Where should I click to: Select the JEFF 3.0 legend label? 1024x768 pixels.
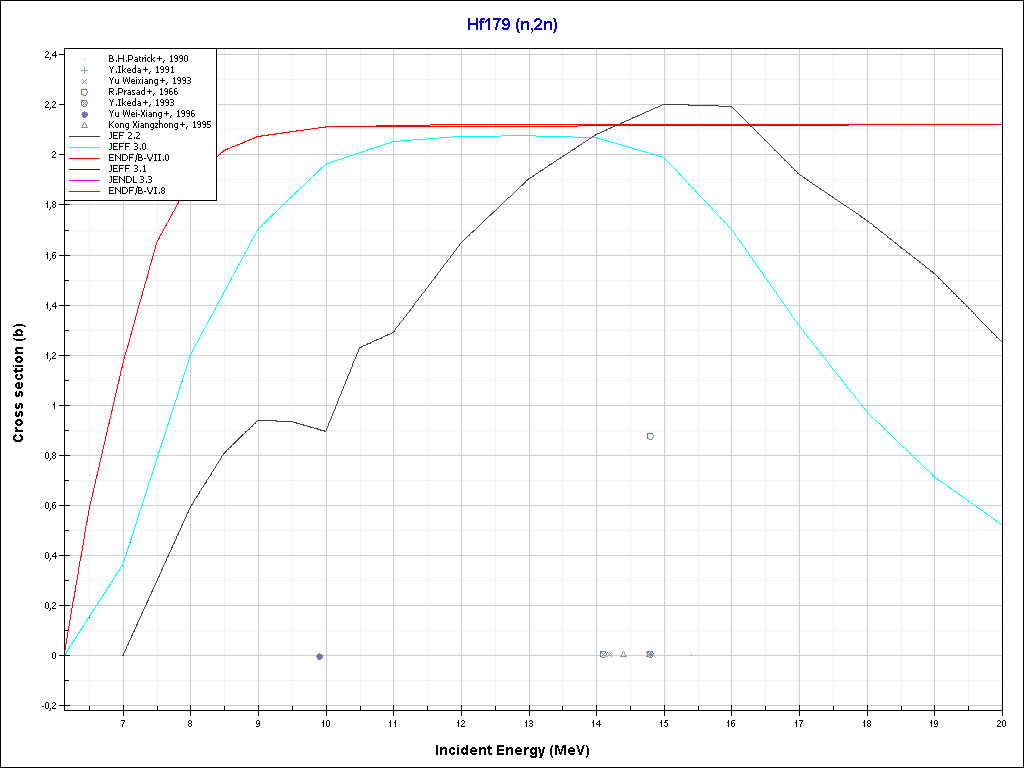[x=127, y=147]
